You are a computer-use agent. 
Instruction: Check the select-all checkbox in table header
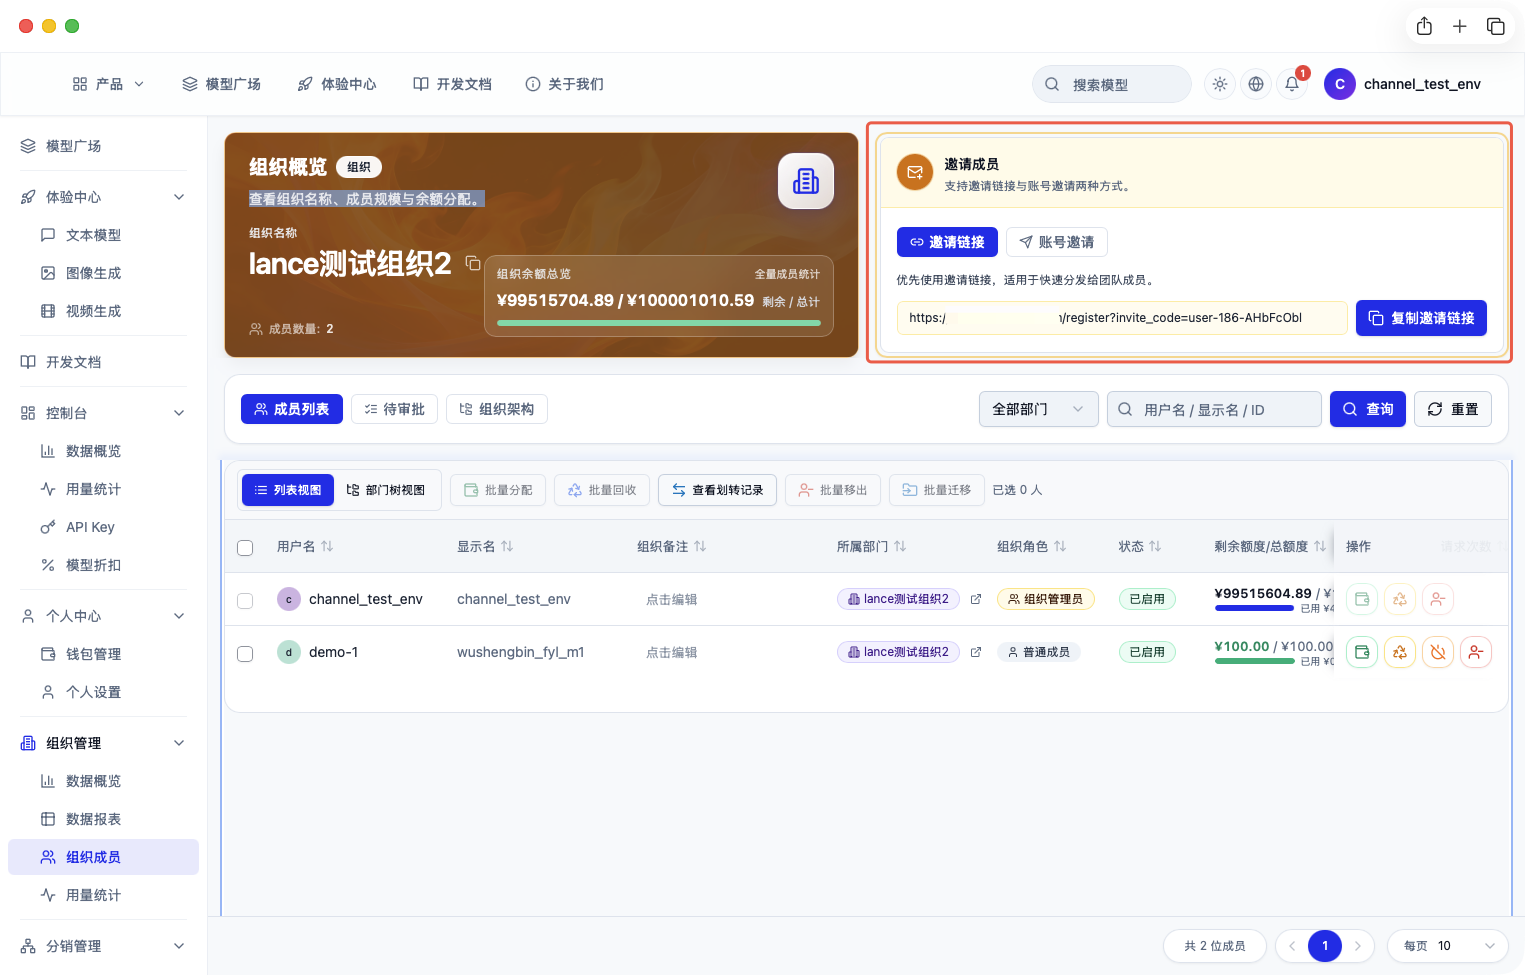pos(245,547)
